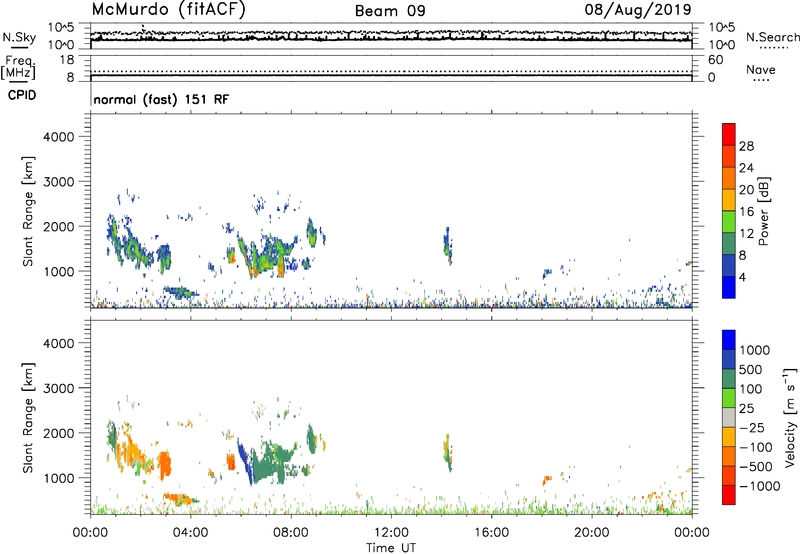This screenshot has height=554, width=800.
Task: Click the McMurdo (fitACF) plot title
Action: [x=168, y=10]
